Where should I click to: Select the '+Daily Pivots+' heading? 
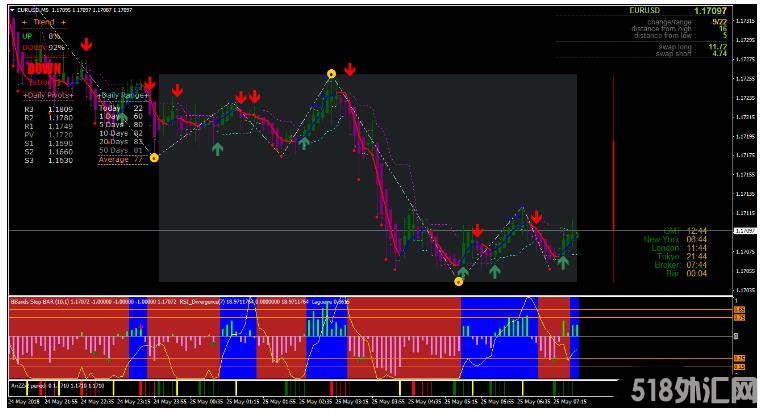click(48, 95)
